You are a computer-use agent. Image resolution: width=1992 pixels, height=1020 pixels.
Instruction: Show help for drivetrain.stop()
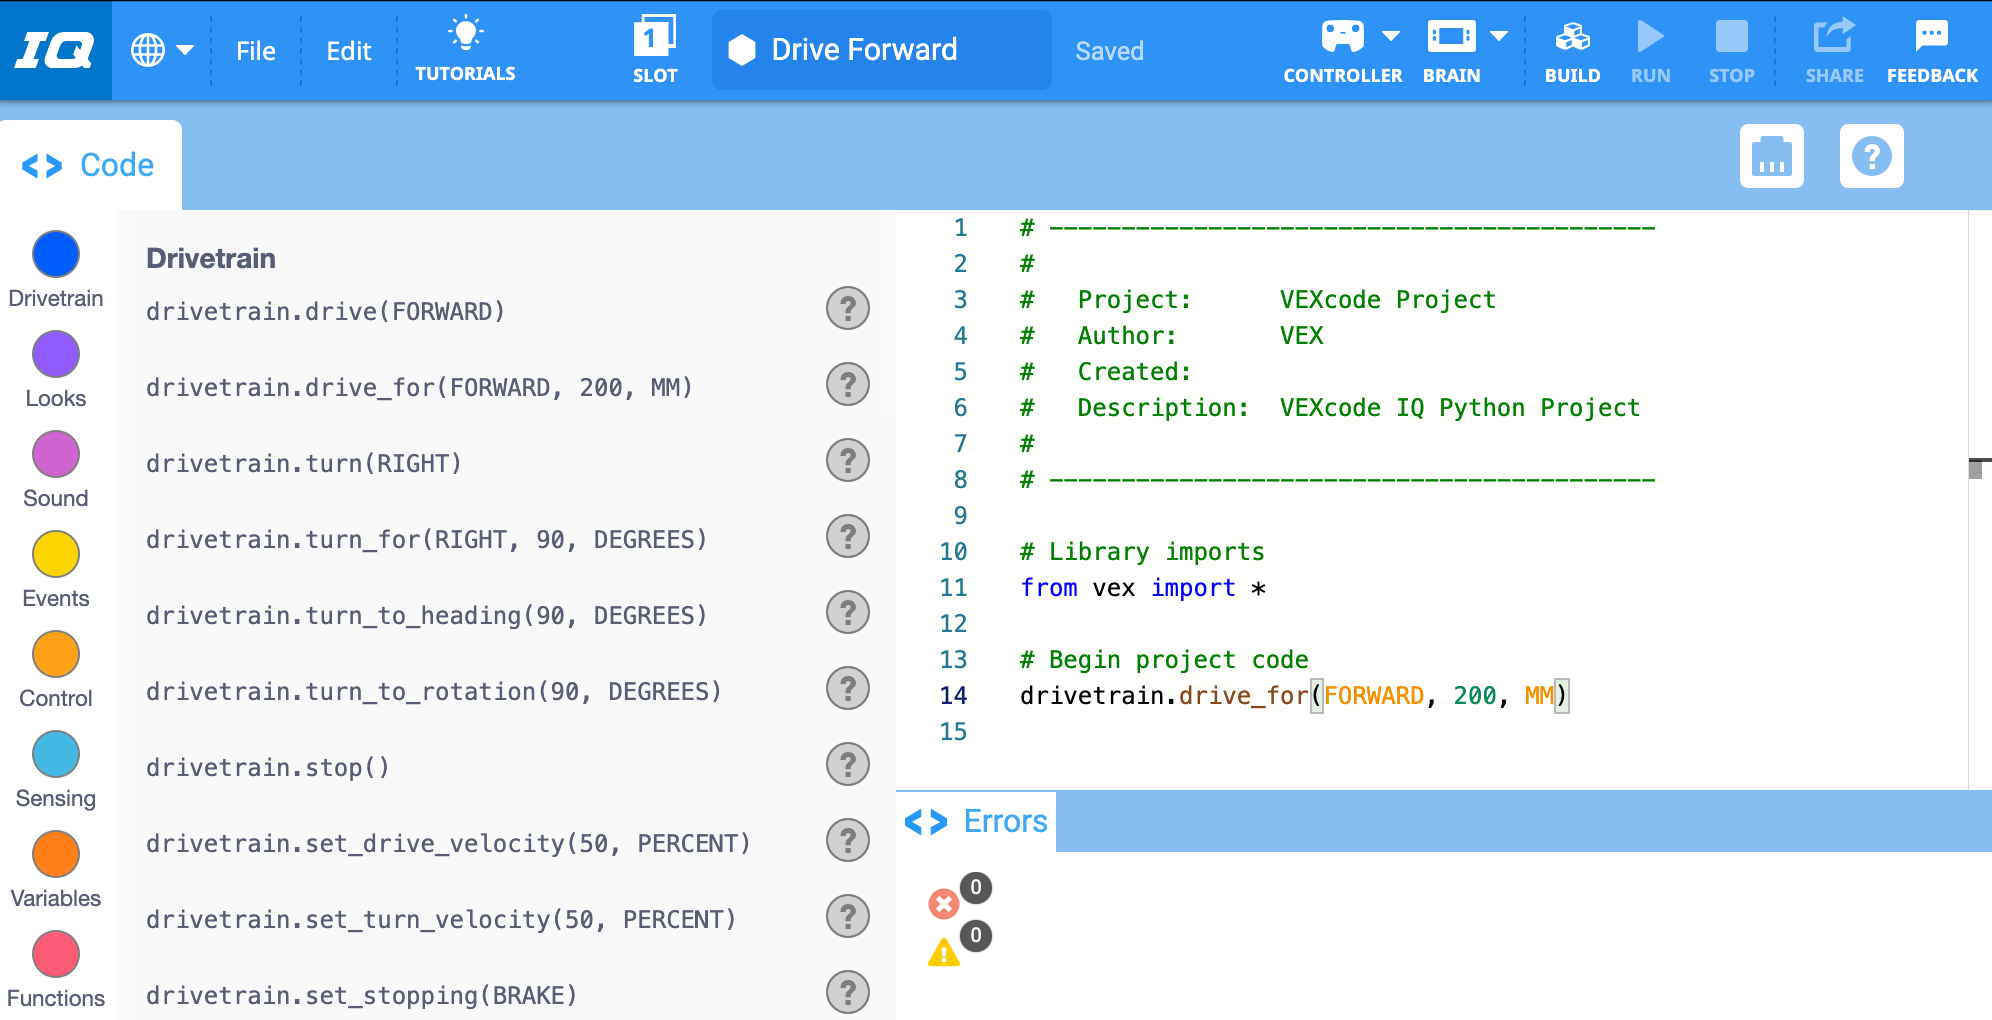tap(848, 764)
